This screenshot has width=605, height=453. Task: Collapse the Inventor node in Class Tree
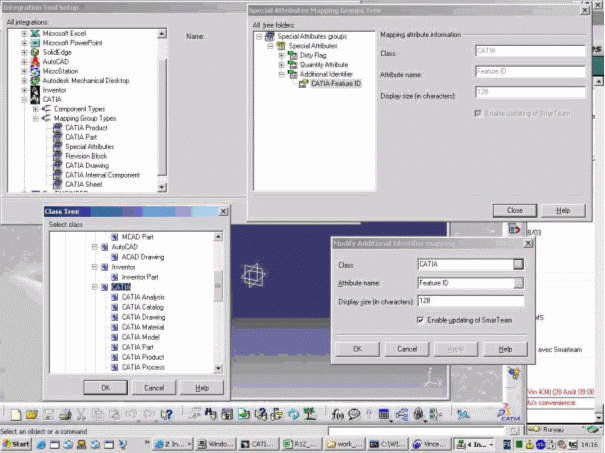[x=95, y=267]
